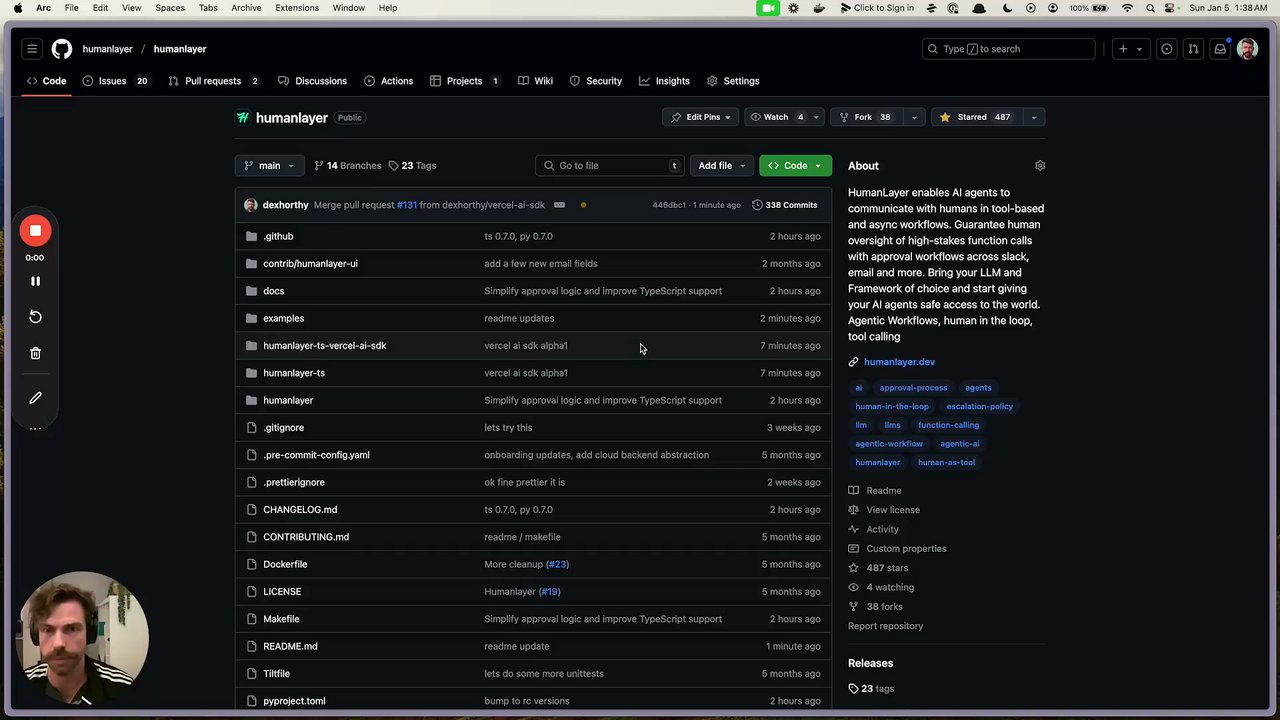Open the green Code clone dropdown

click(795, 166)
